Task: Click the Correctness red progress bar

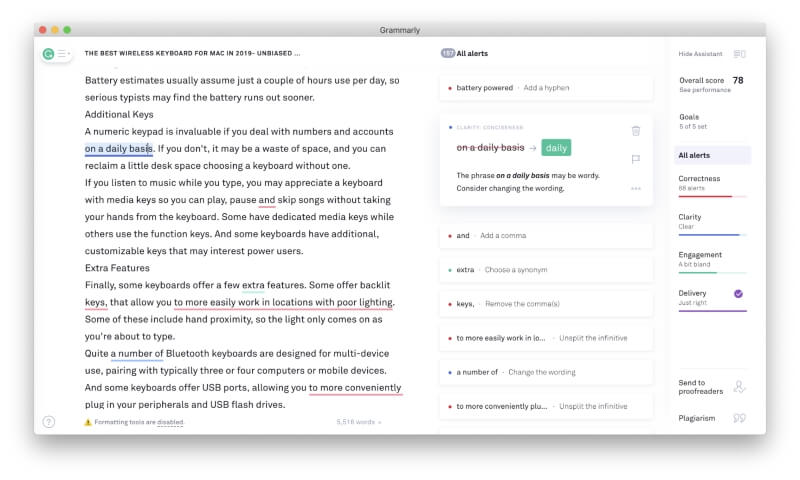Action: pos(712,196)
